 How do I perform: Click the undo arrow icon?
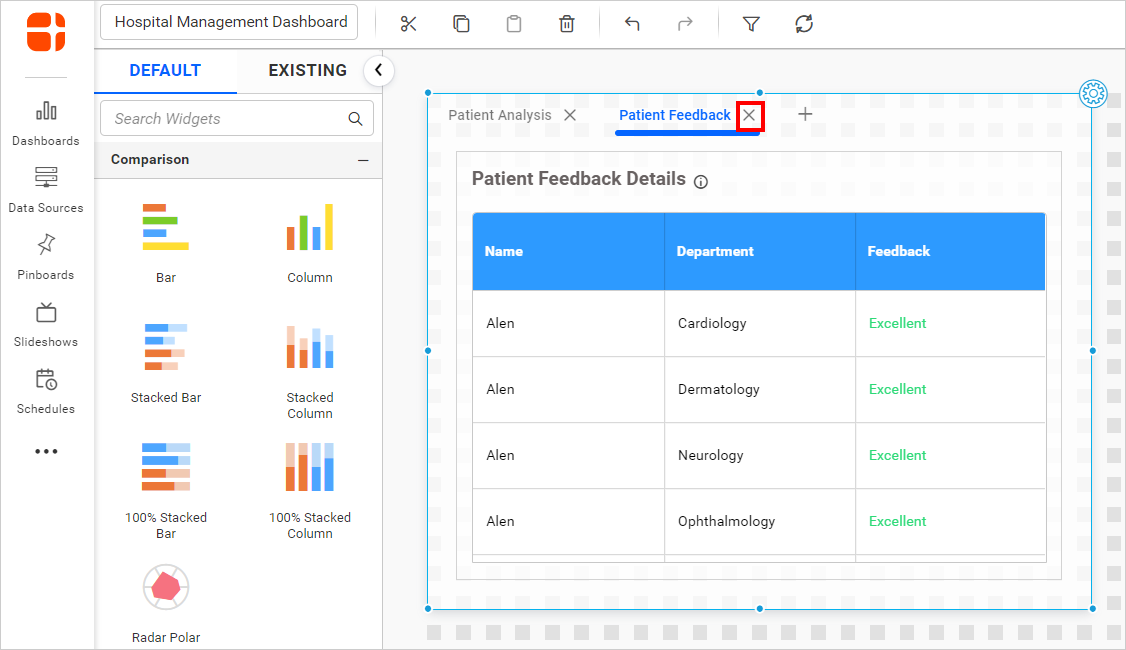(x=632, y=24)
